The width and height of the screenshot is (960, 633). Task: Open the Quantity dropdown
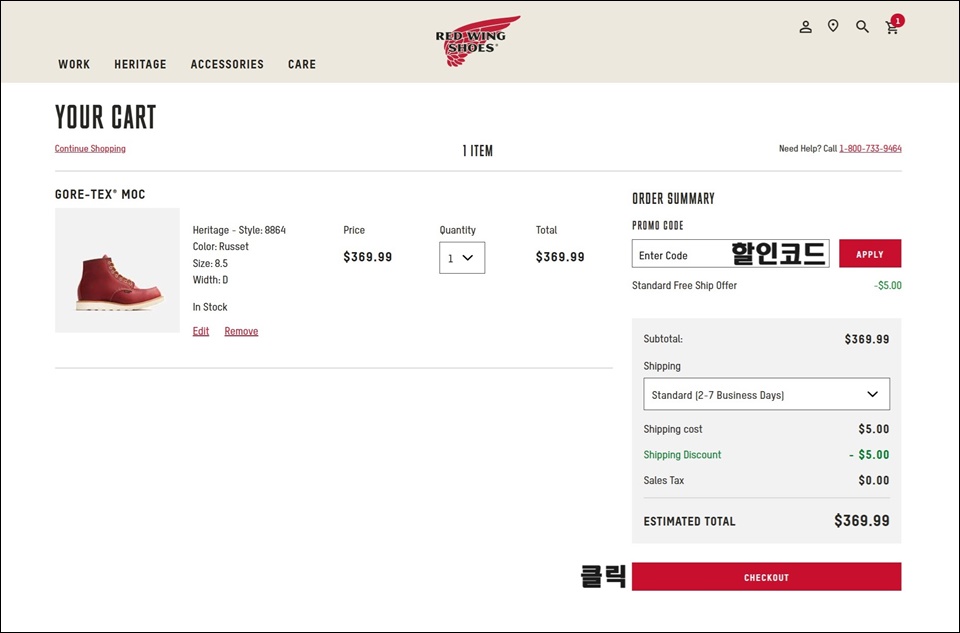(x=462, y=258)
